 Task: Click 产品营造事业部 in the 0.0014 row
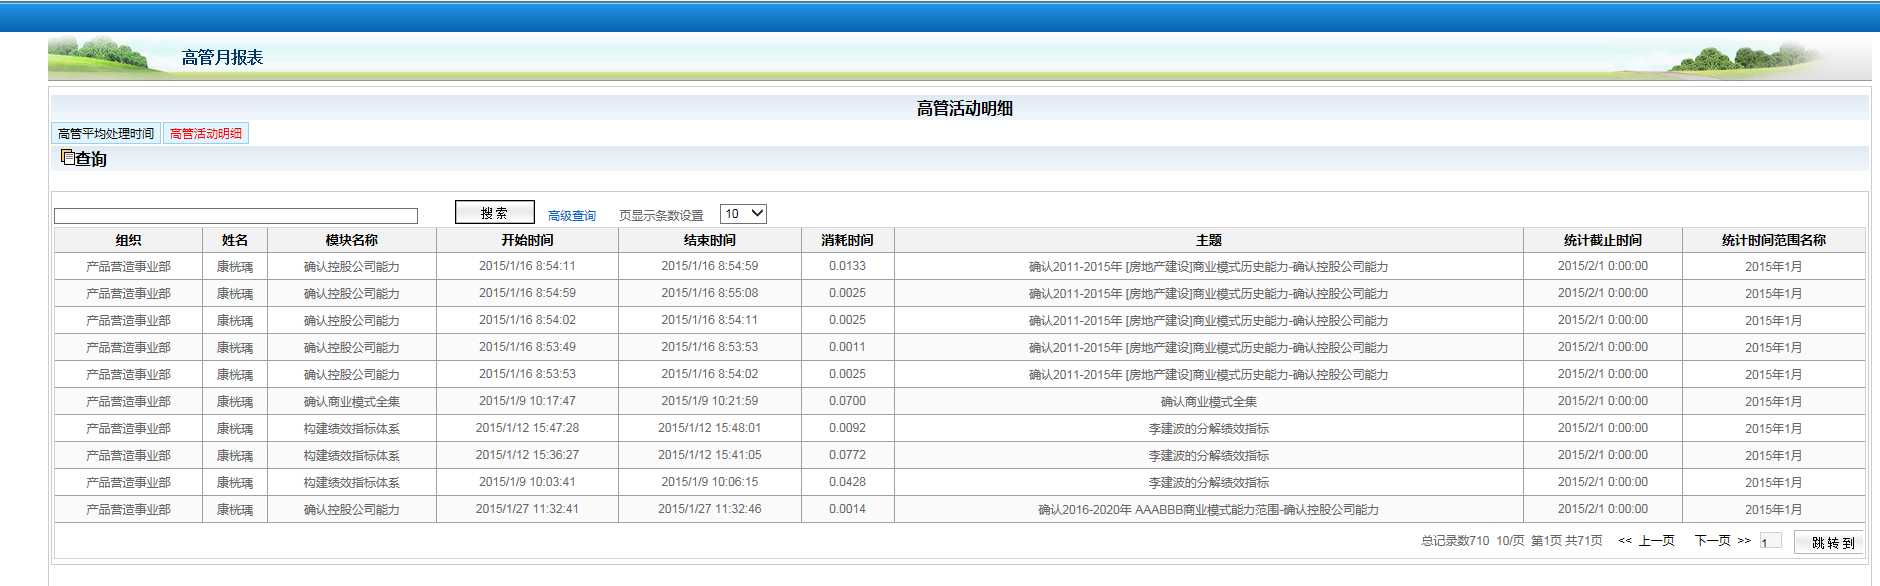coord(128,510)
